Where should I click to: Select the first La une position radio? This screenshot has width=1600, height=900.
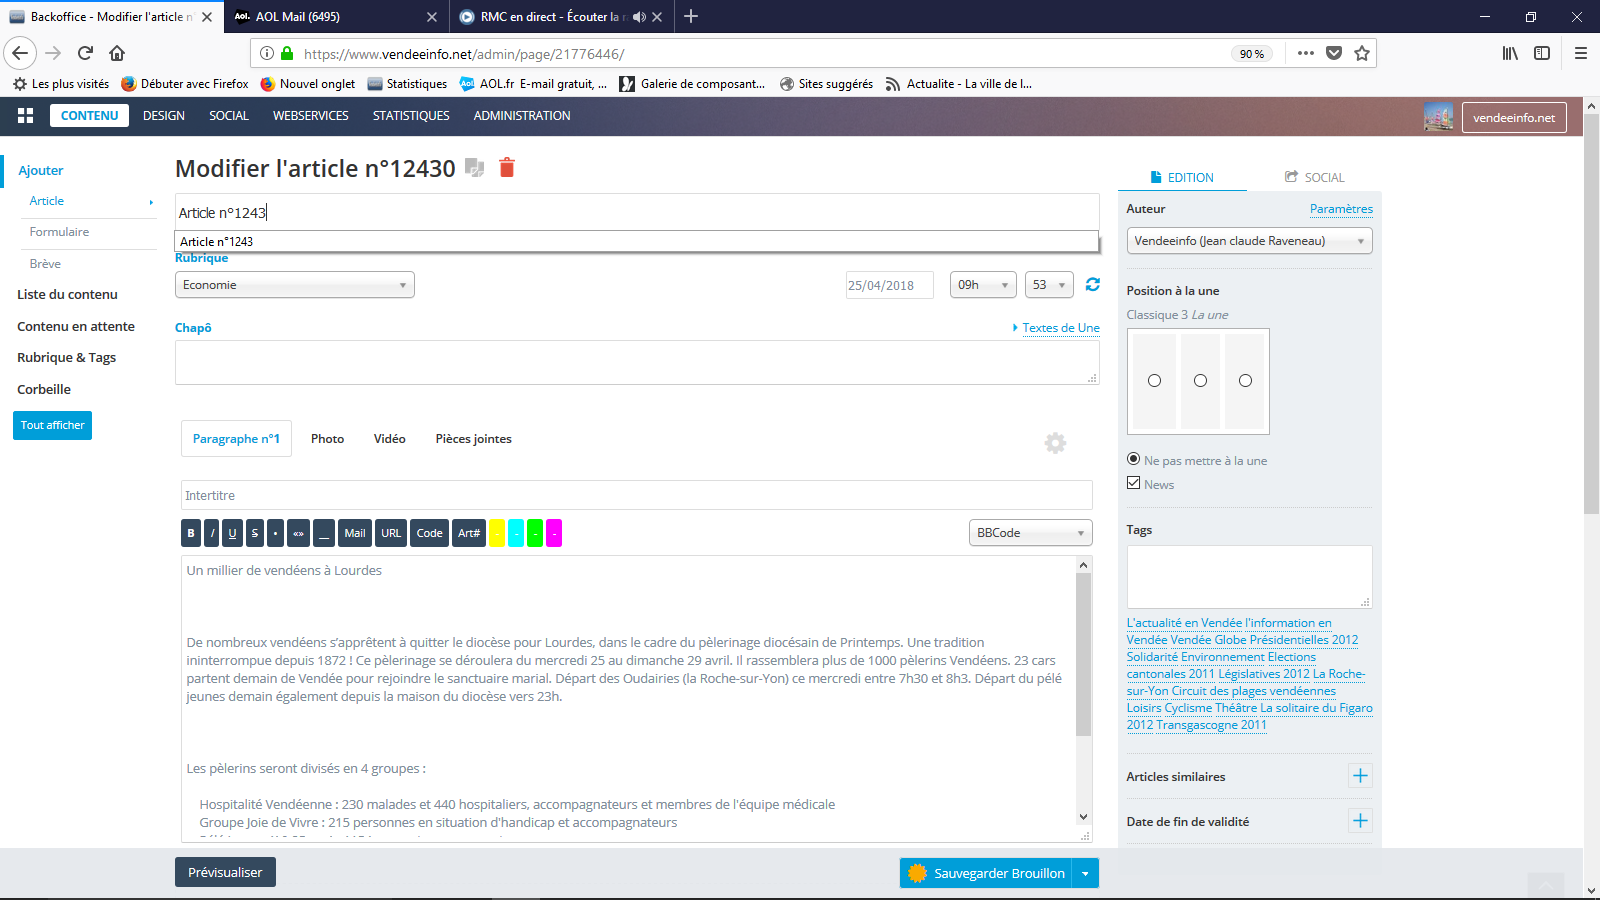tap(1154, 381)
